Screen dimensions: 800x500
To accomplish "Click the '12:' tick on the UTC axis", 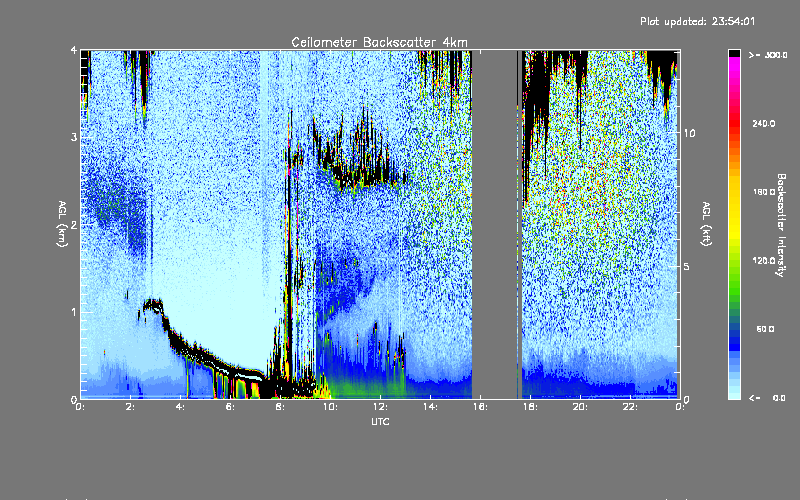I will [x=381, y=407].
